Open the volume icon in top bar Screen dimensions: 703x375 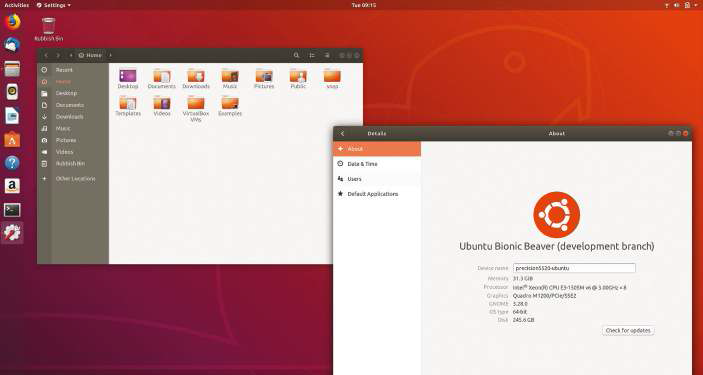point(677,5)
